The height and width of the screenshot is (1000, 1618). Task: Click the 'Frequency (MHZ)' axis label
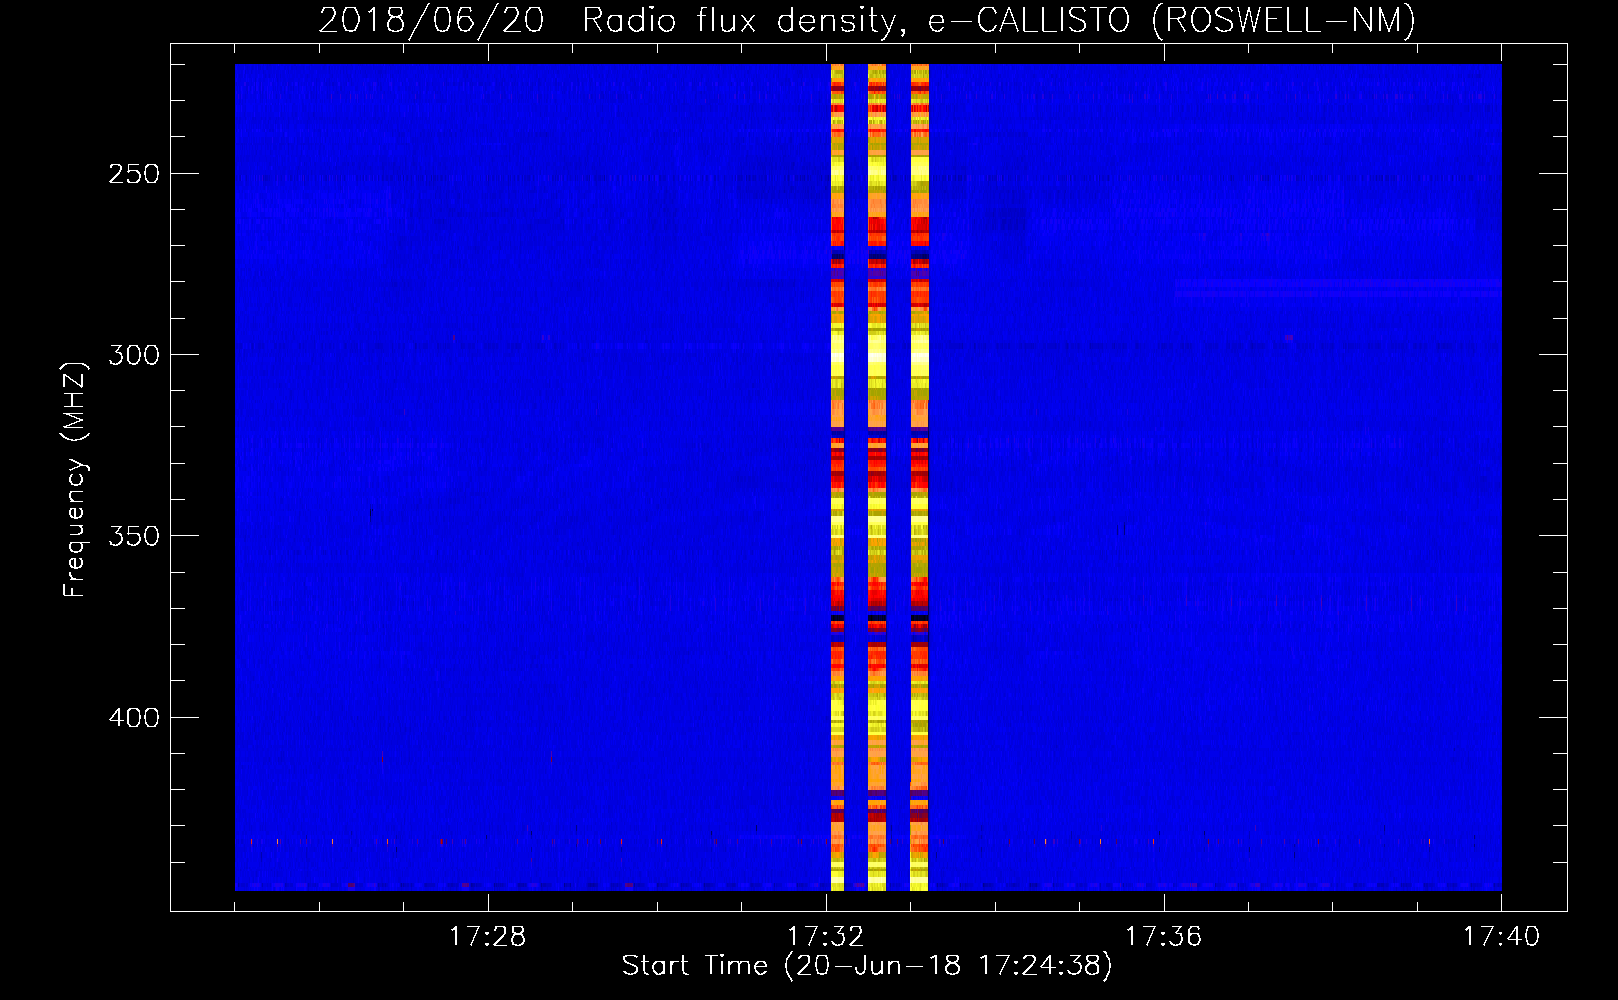pyautogui.click(x=75, y=480)
